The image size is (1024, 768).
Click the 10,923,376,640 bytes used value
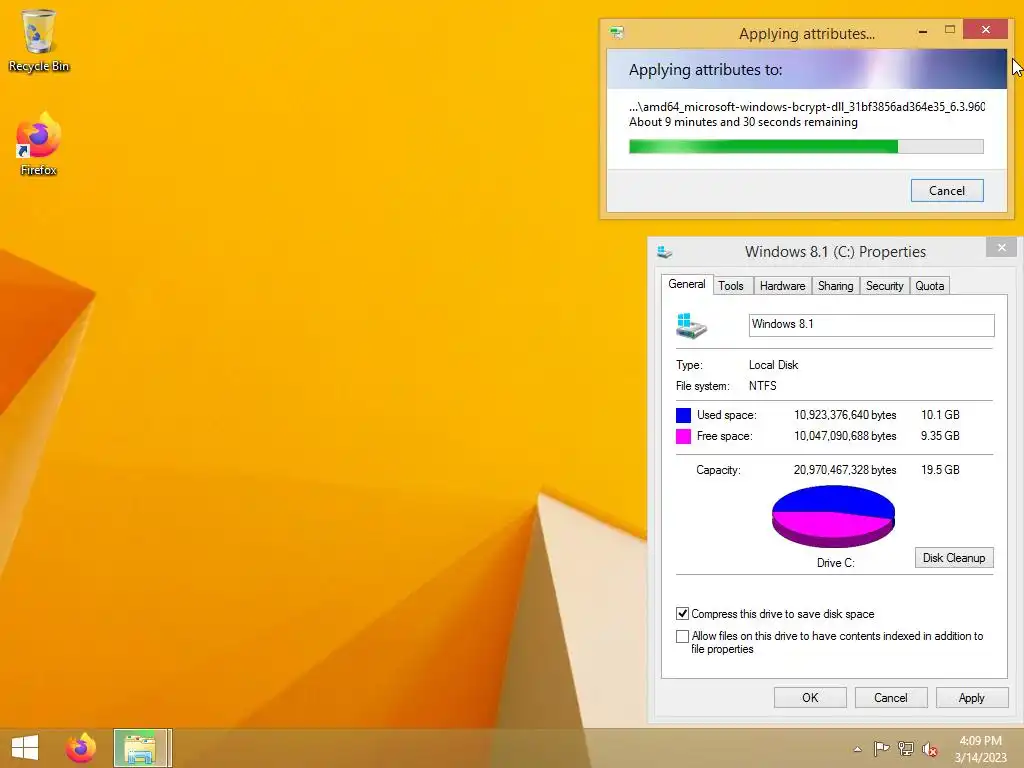(845, 415)
